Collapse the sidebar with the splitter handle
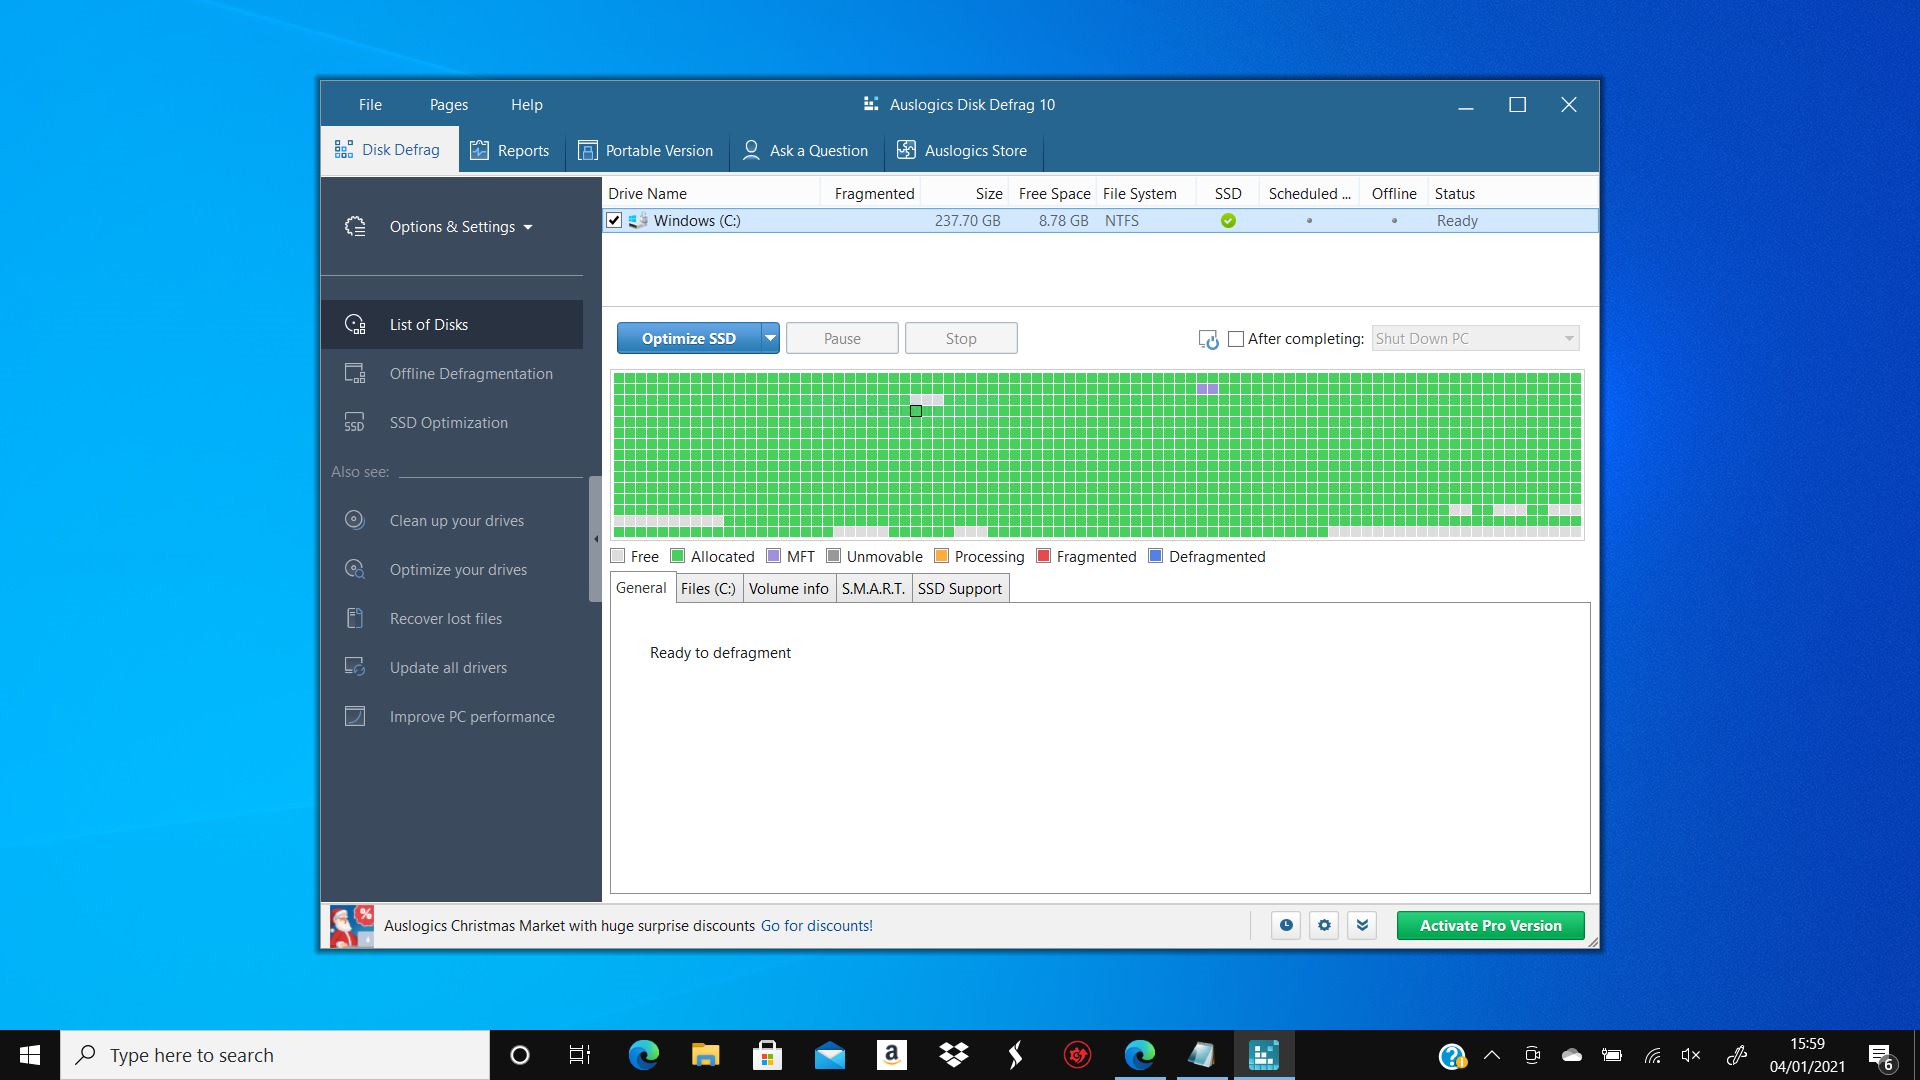1920x1080 pixels. point(596,539)
